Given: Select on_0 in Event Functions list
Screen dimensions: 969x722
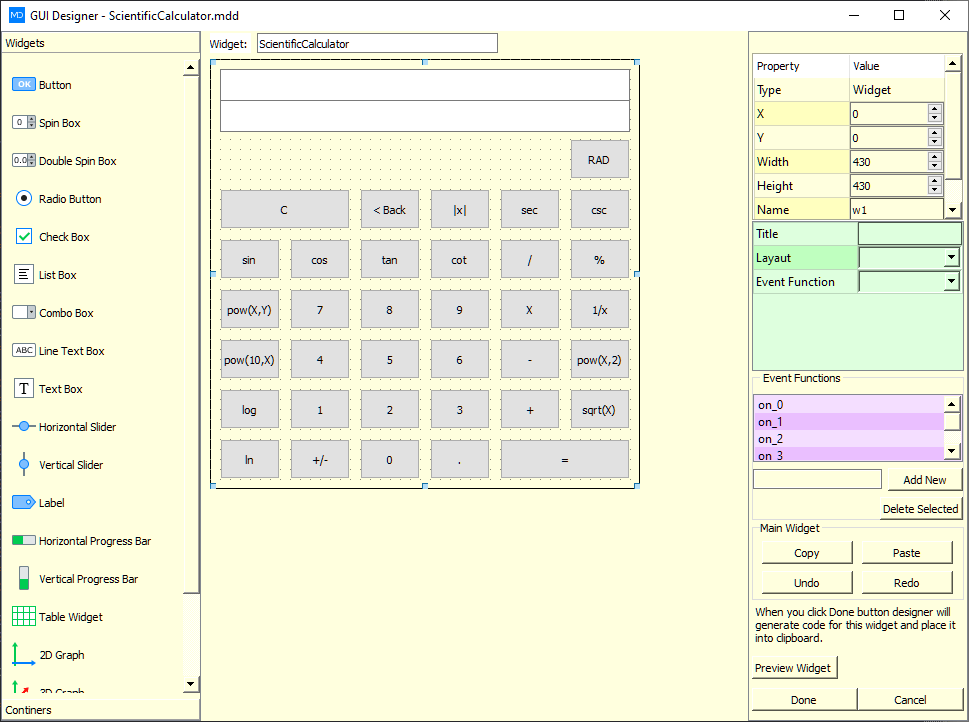Looking at the screenshot, I should pos(848,405).
